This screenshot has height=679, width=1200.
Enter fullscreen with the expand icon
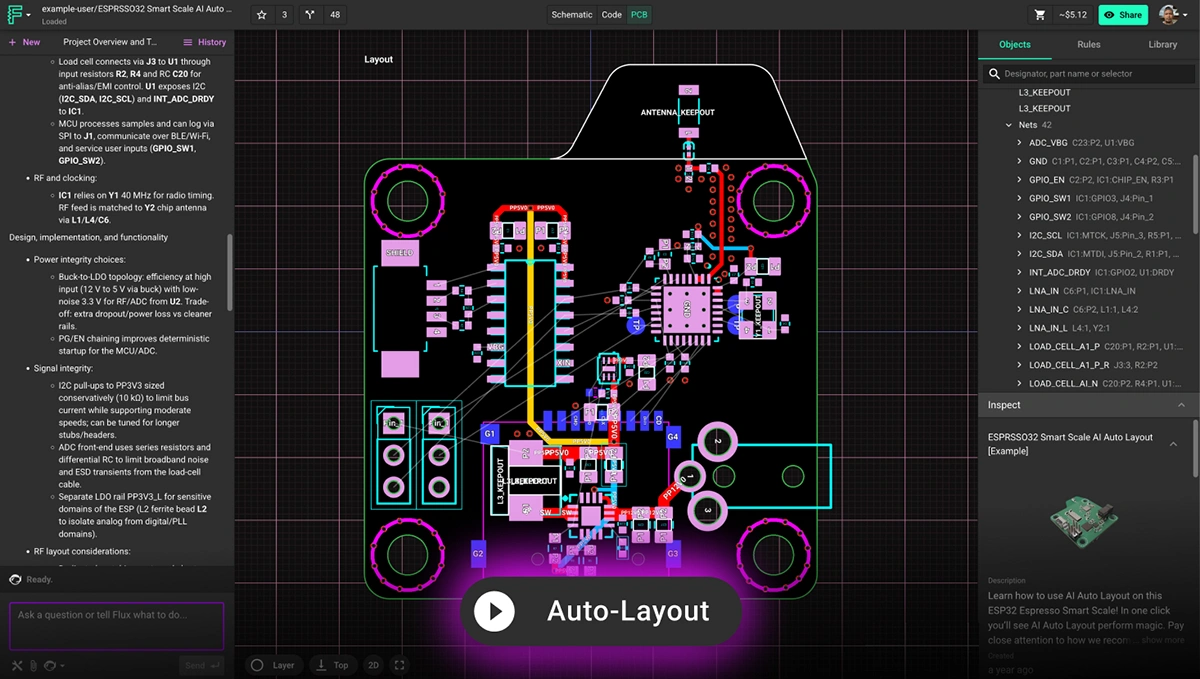click(400, 665)
